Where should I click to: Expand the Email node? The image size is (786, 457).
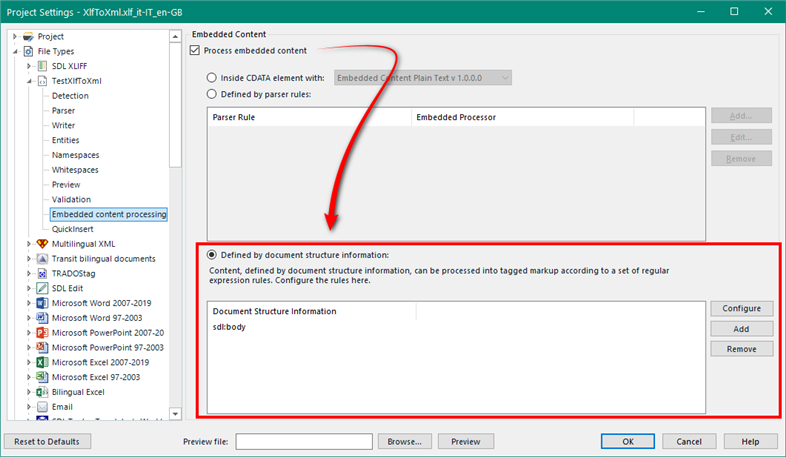29,407
